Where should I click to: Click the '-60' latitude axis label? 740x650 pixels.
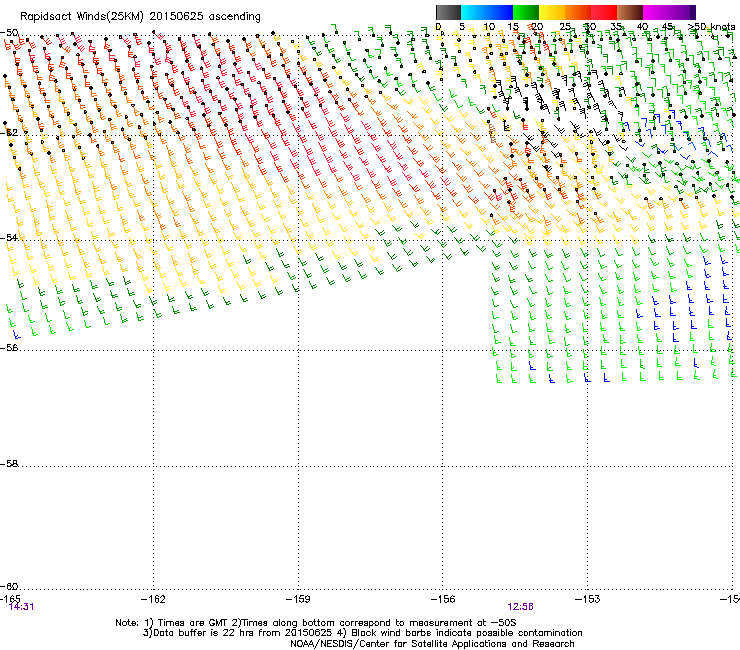(x=9, y=586)
